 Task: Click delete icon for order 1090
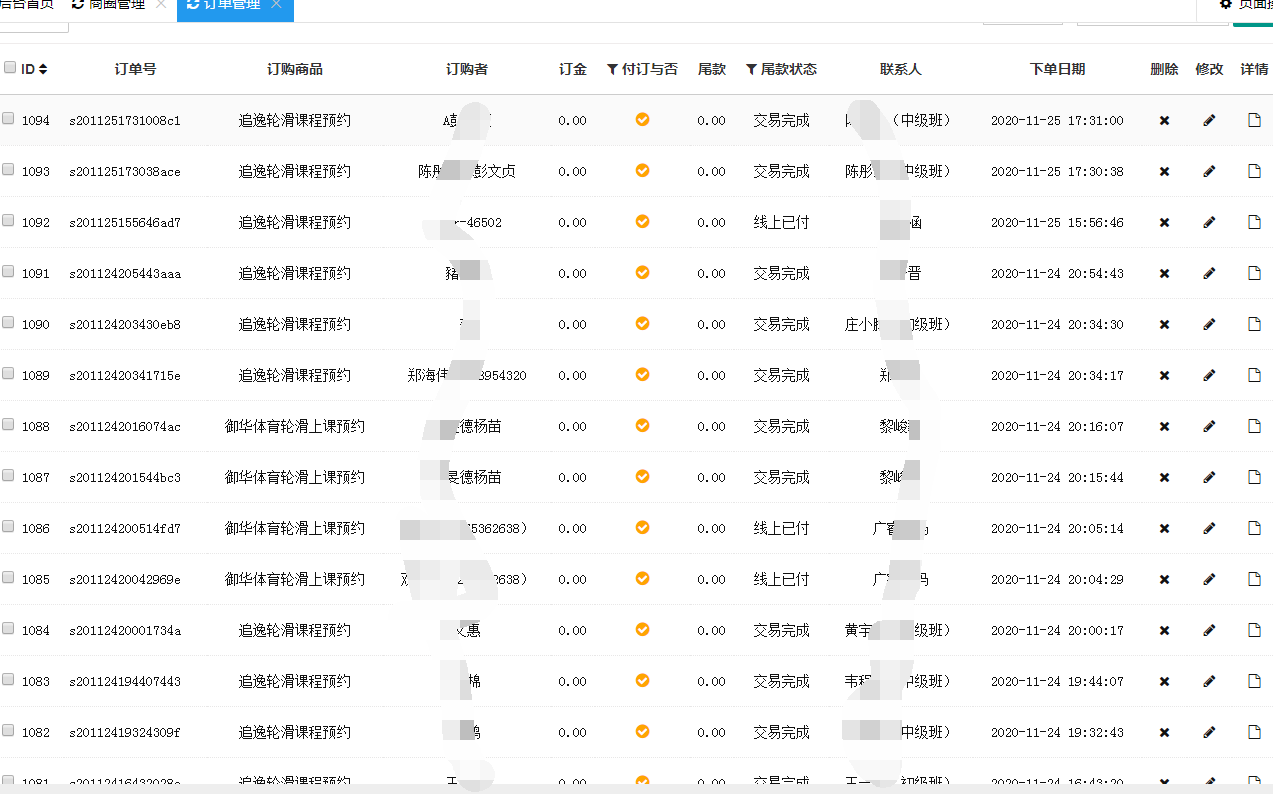[x=1164, y=325]
